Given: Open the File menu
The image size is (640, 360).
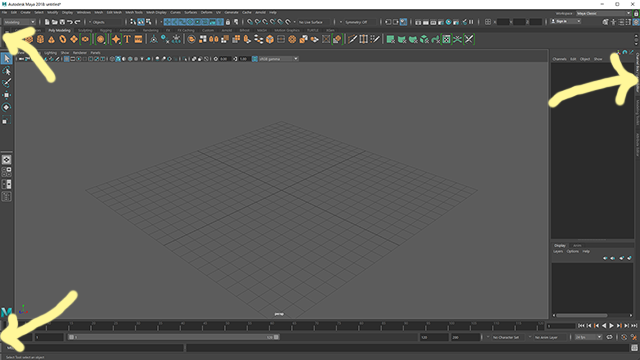Looking at the screenshot, I should coord(4,12).
